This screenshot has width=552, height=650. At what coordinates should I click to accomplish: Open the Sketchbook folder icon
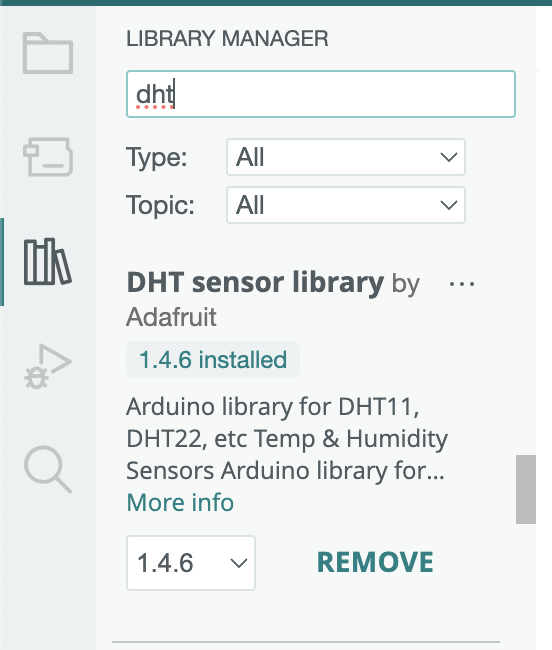point(48,53)
